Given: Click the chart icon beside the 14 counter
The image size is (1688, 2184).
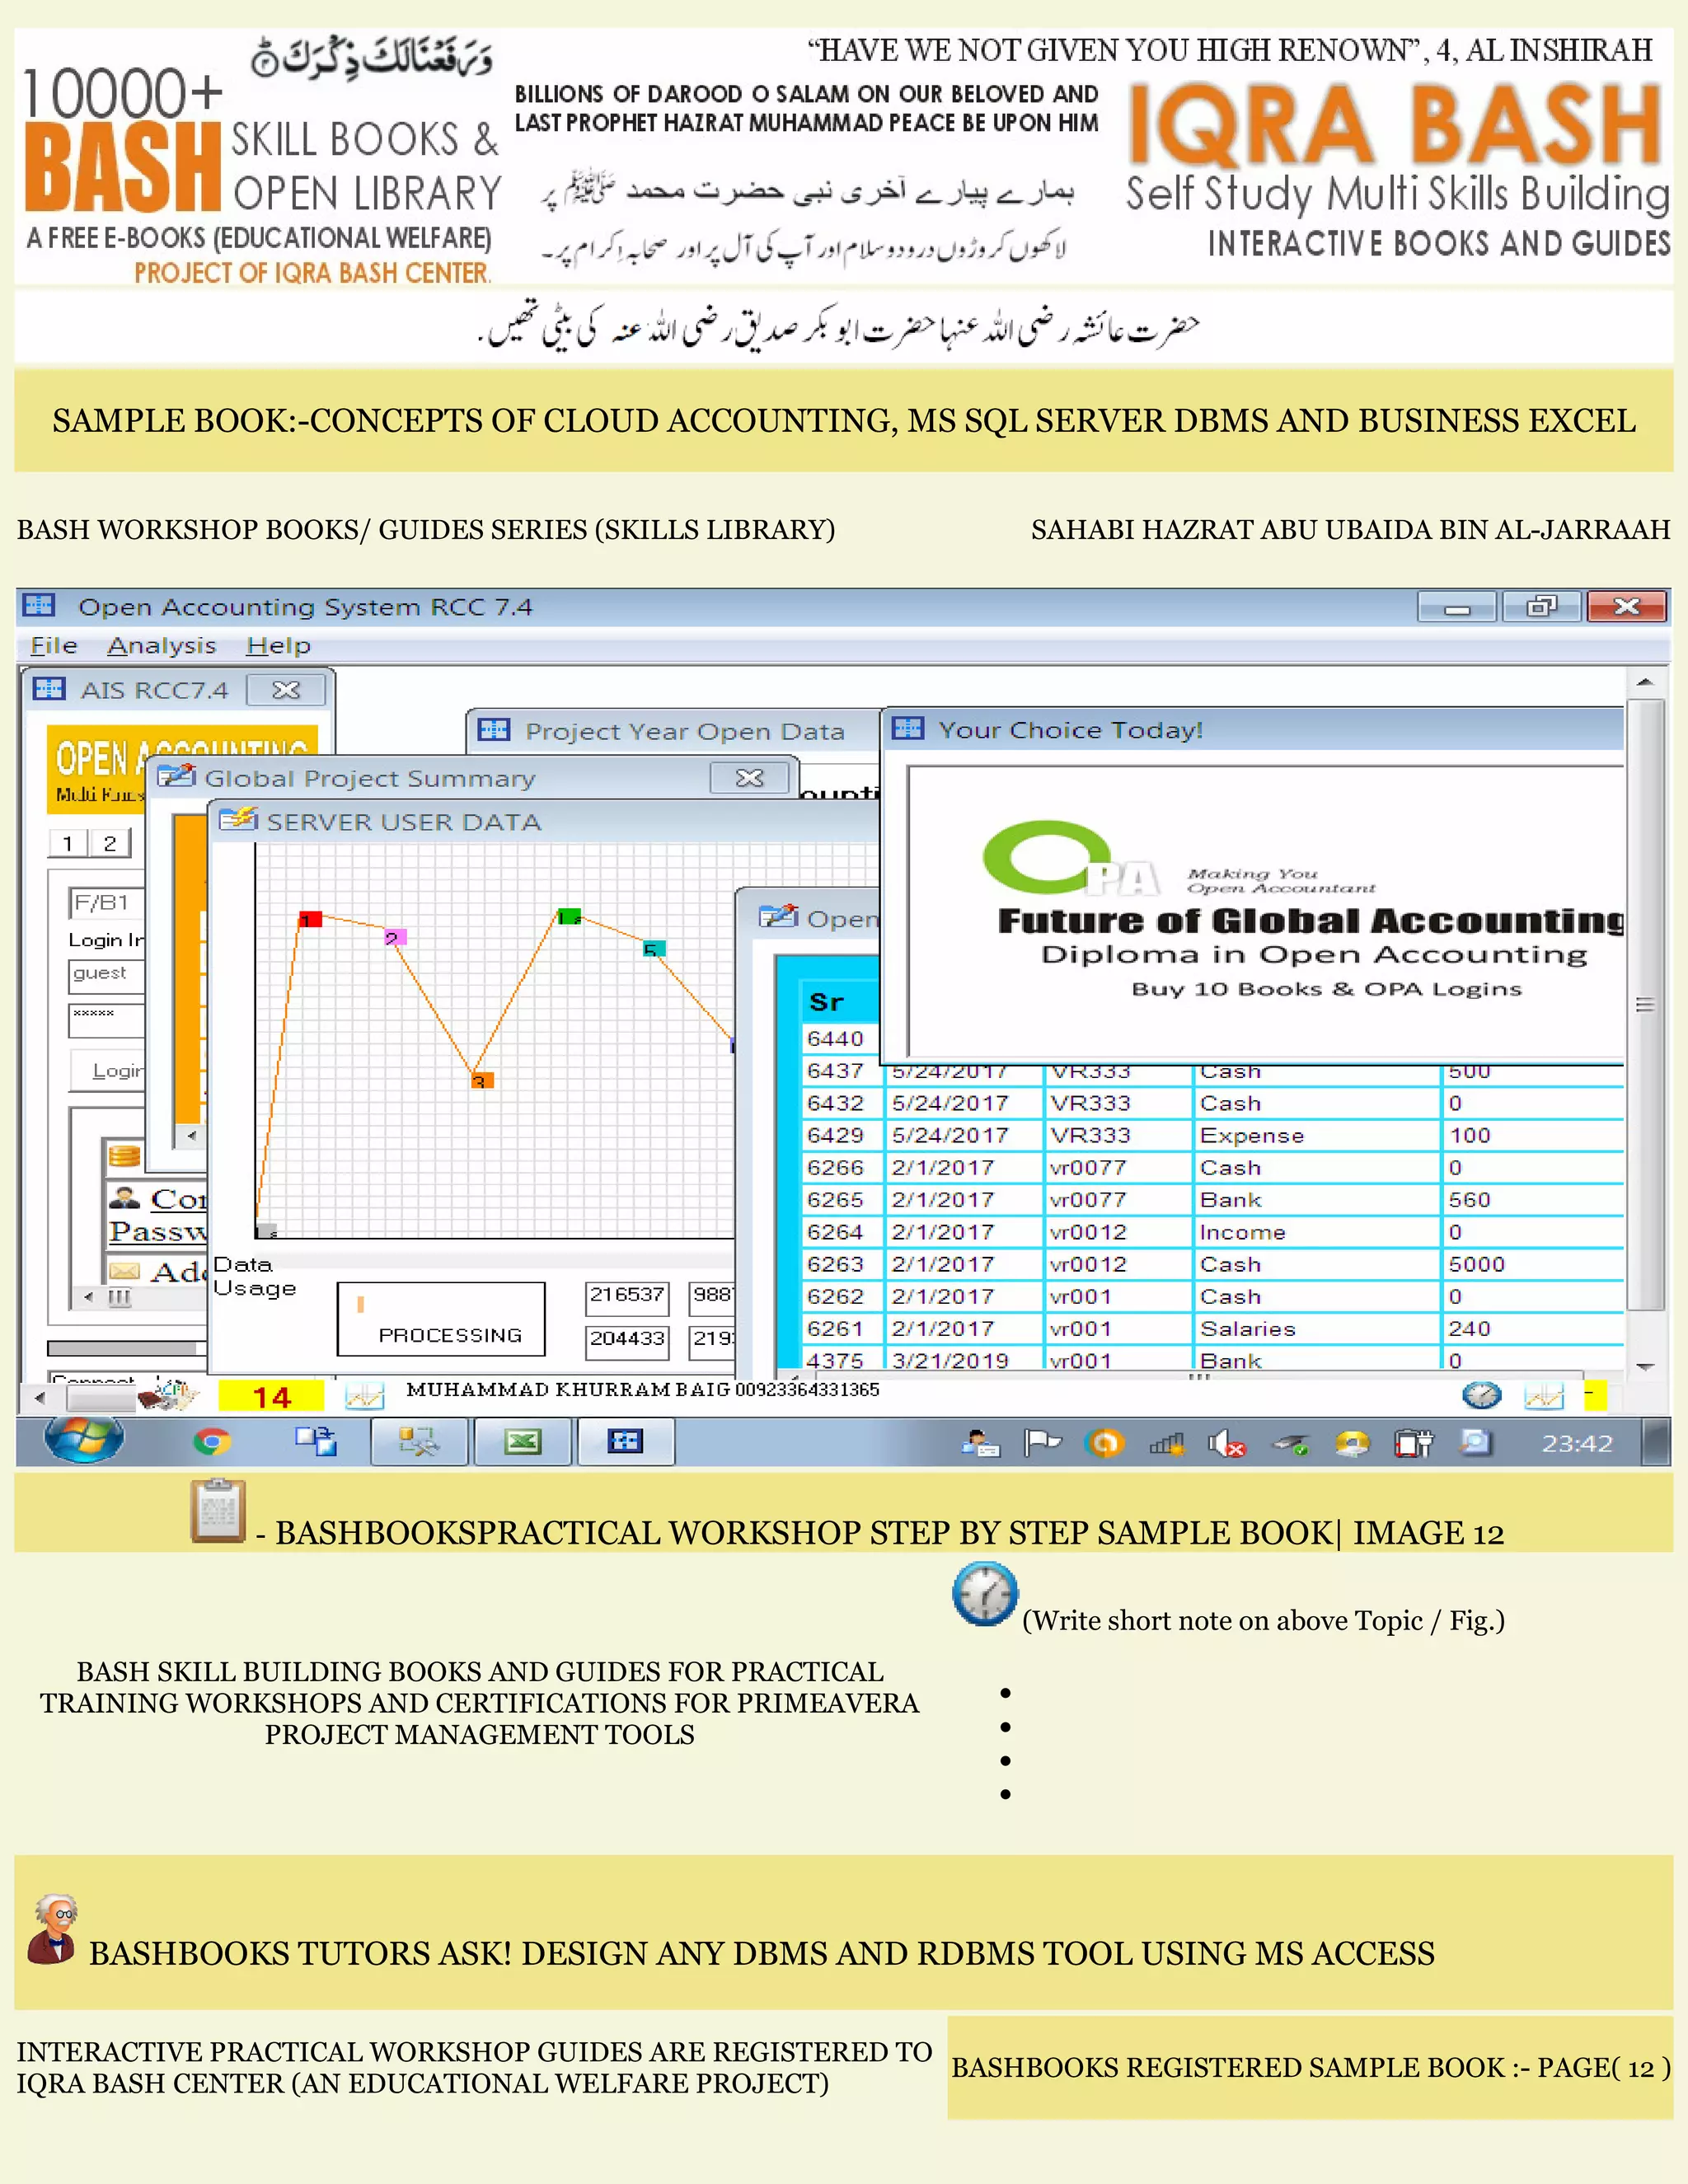Looking at the screenshot, I should point(365,1396).
